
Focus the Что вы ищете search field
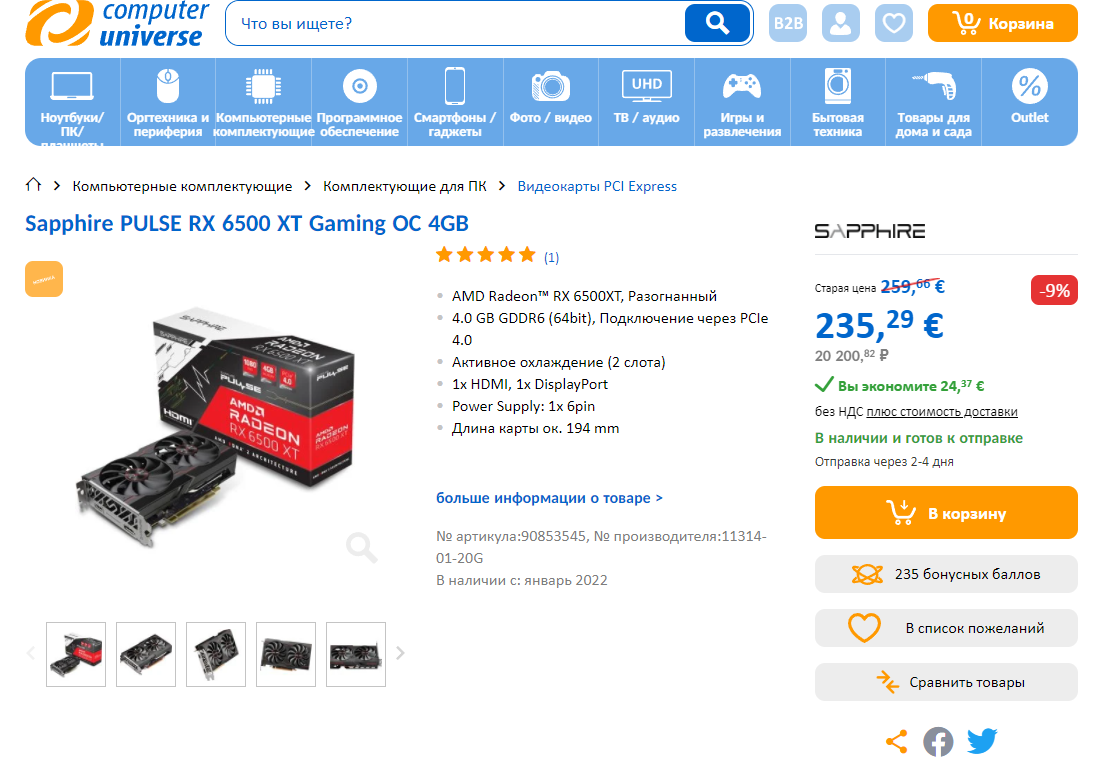click(455, 23)
